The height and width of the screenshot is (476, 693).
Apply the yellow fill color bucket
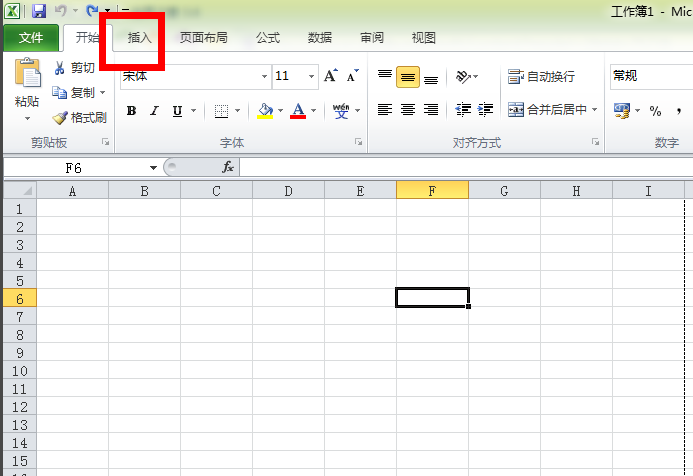click(265, 110)
